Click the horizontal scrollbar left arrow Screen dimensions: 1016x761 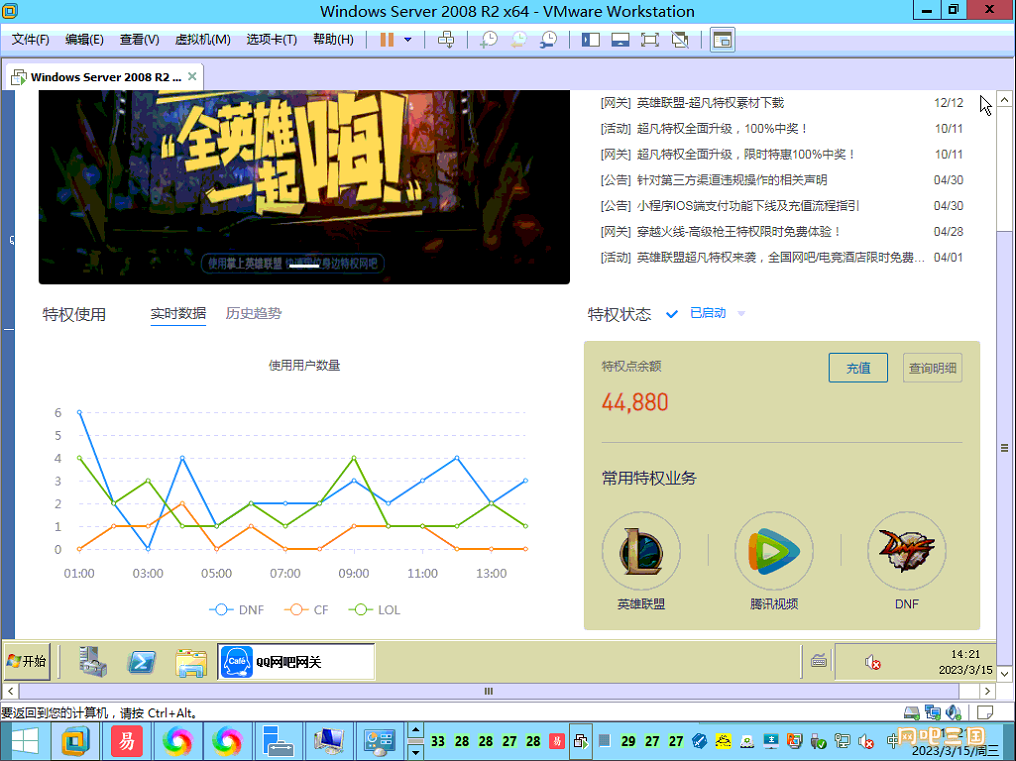(x=10, y=691)
